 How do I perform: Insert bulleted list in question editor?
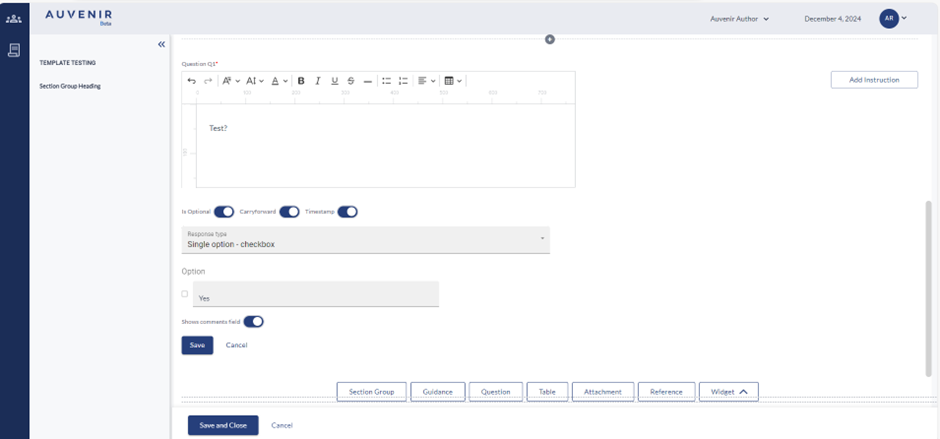pos(387,81)
